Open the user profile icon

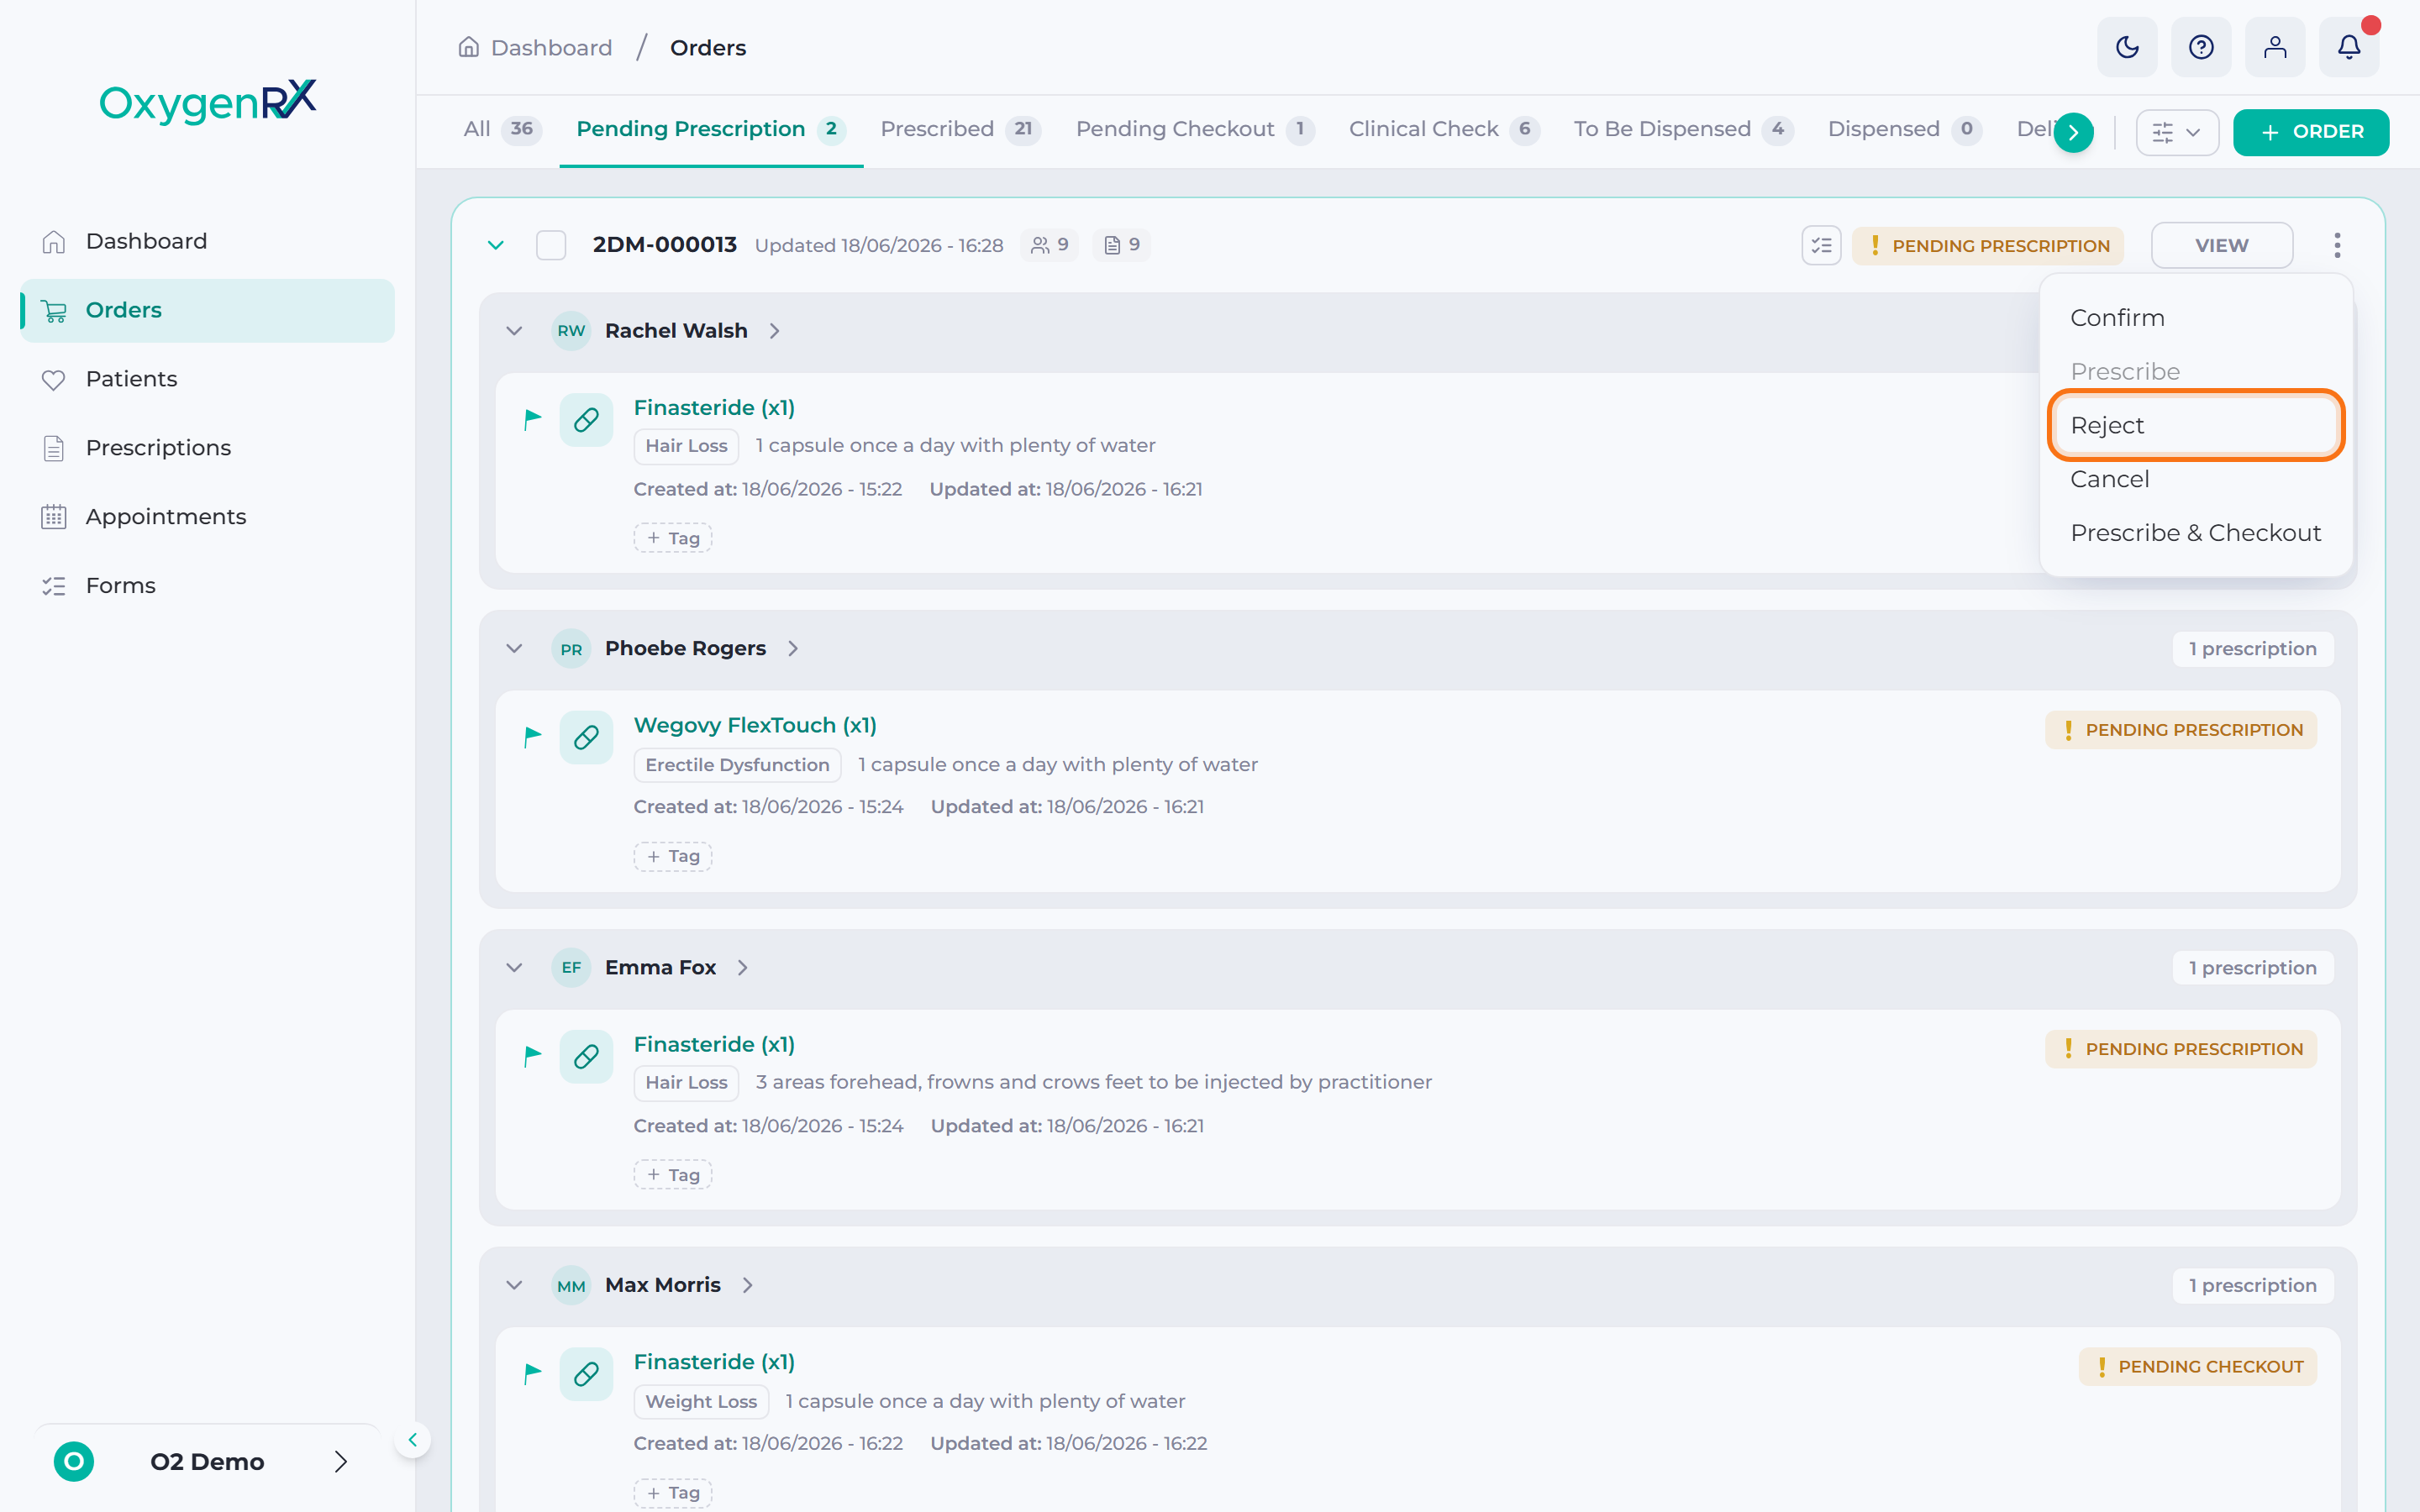(x=2275, y=47)
